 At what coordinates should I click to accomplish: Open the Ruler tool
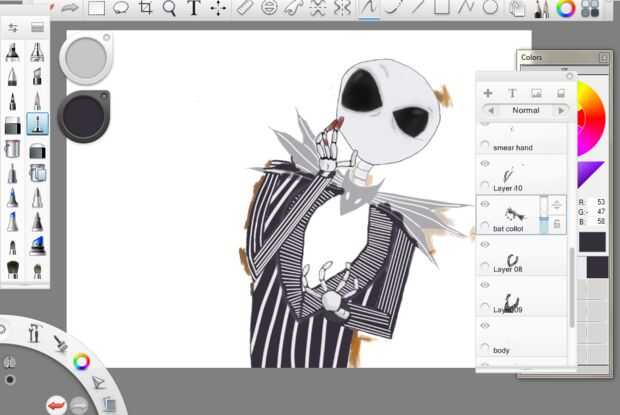[244, 8]
